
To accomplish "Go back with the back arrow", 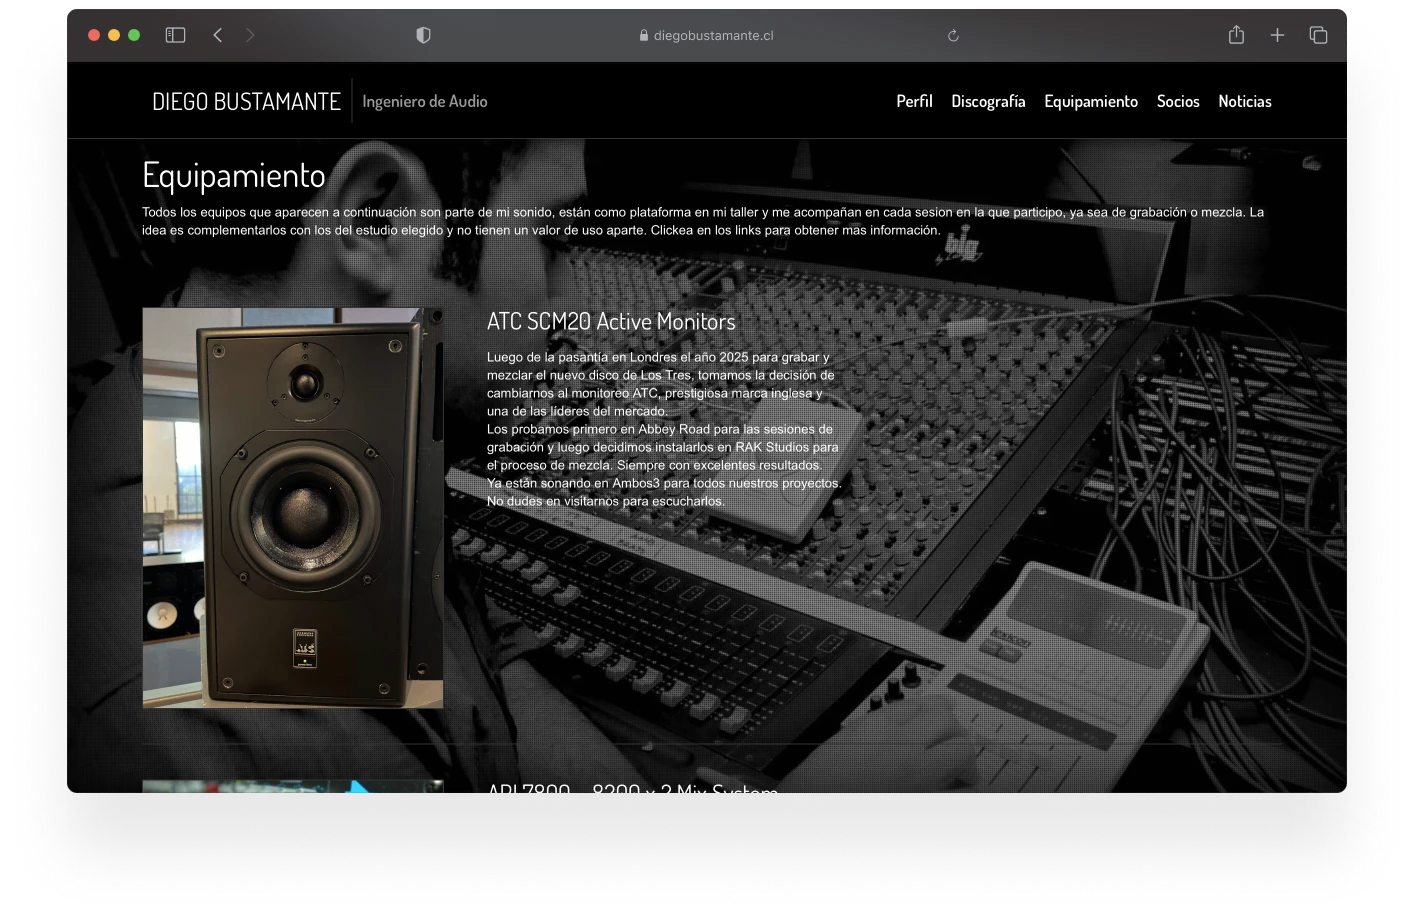I will tap(217, 35).
